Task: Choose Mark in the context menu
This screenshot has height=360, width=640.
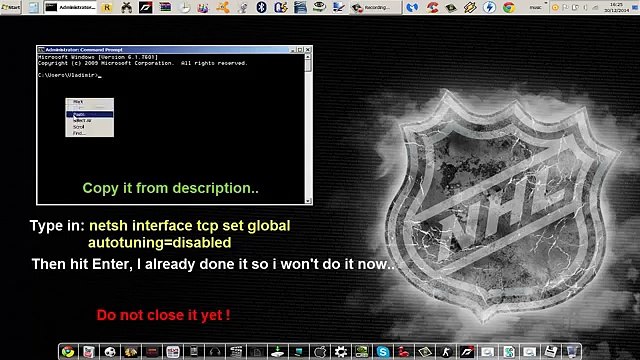Action: pos(89,102)
